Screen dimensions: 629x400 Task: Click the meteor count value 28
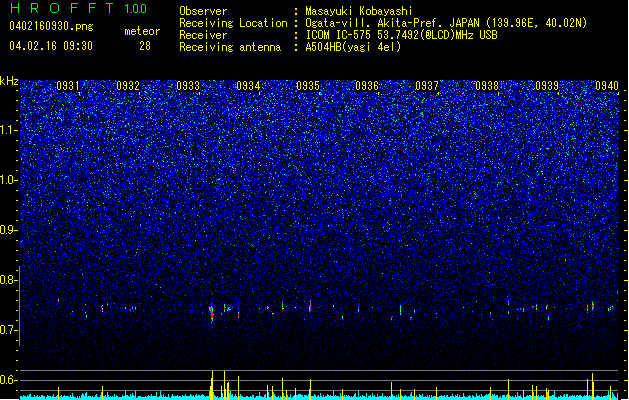pos(145,46)
